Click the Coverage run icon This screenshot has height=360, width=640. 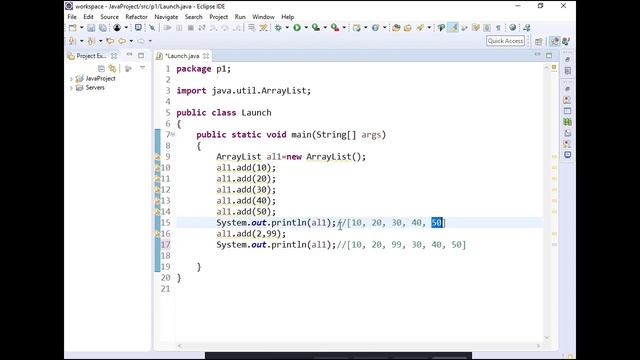pyautogui.click(x=316, y=27)
